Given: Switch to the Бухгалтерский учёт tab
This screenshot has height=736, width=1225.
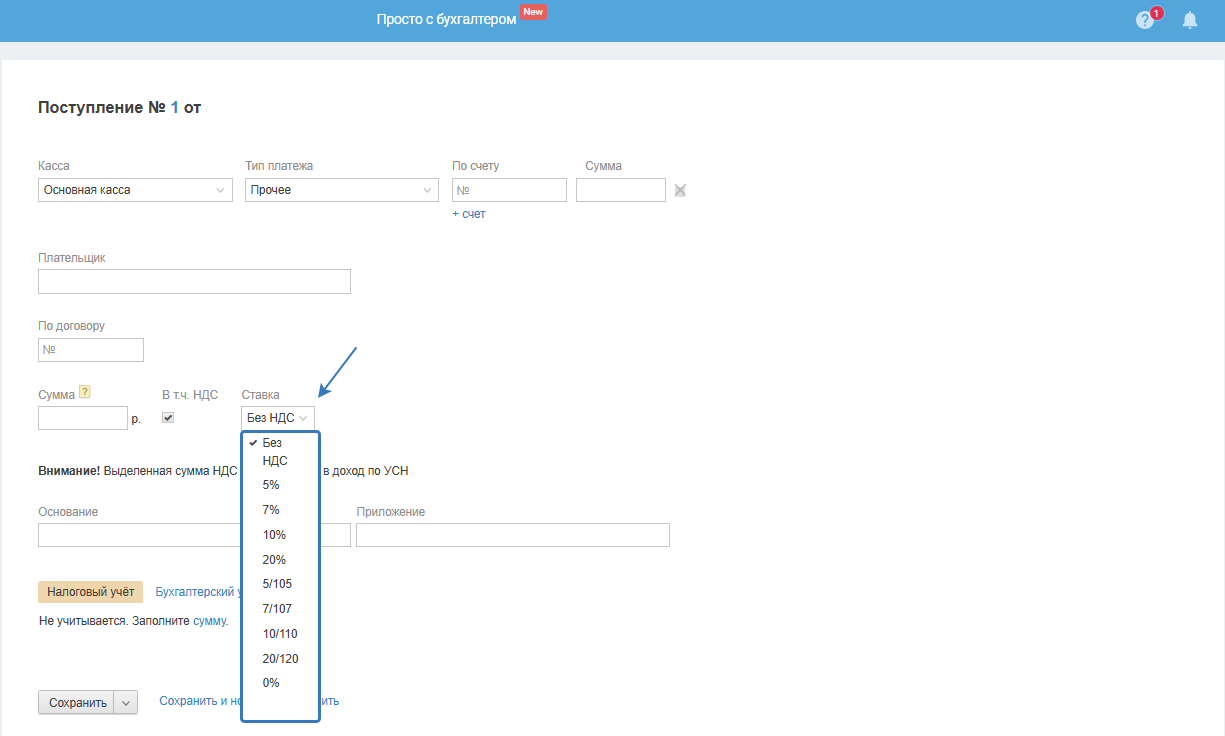Looking at the screenshot, I should pos(196,592).
